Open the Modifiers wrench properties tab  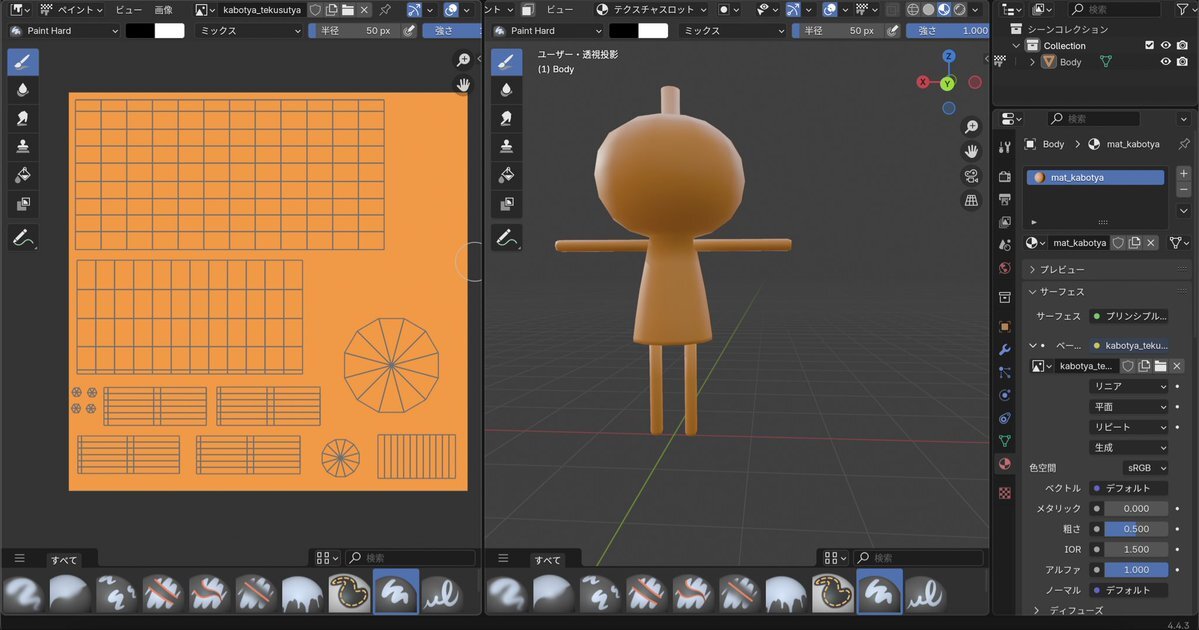(1005, 349)
